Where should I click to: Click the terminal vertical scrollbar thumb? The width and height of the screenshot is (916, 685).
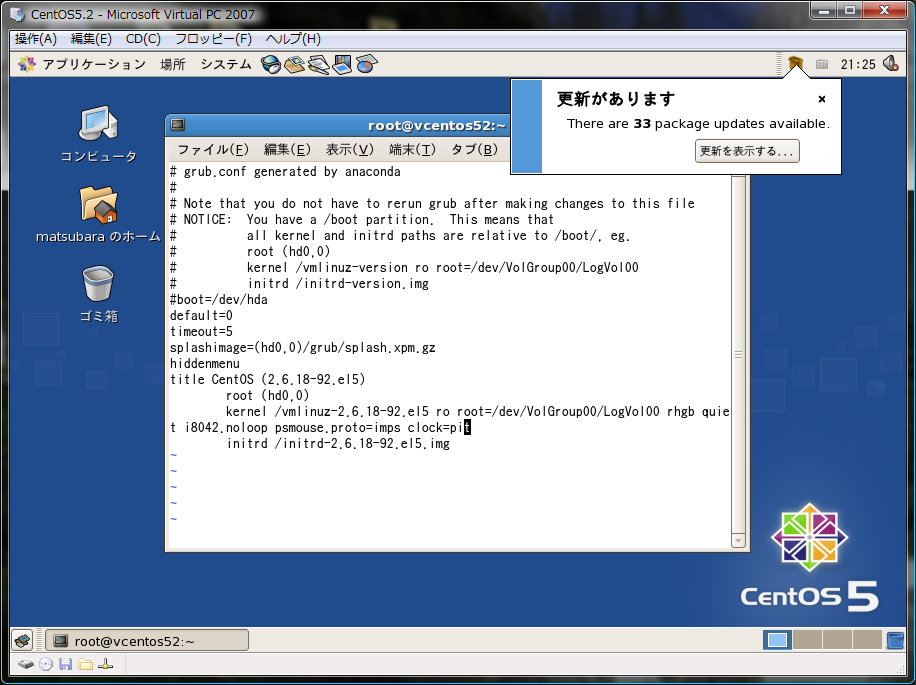[738, 354]
